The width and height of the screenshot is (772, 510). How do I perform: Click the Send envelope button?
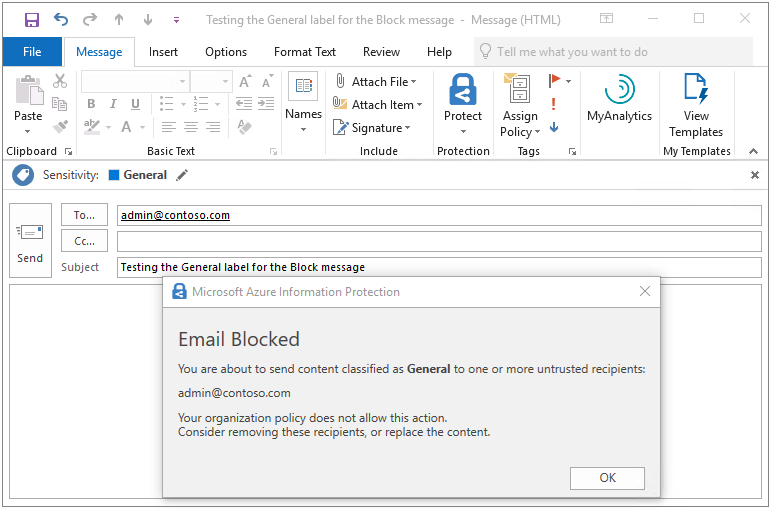(30, 241)
